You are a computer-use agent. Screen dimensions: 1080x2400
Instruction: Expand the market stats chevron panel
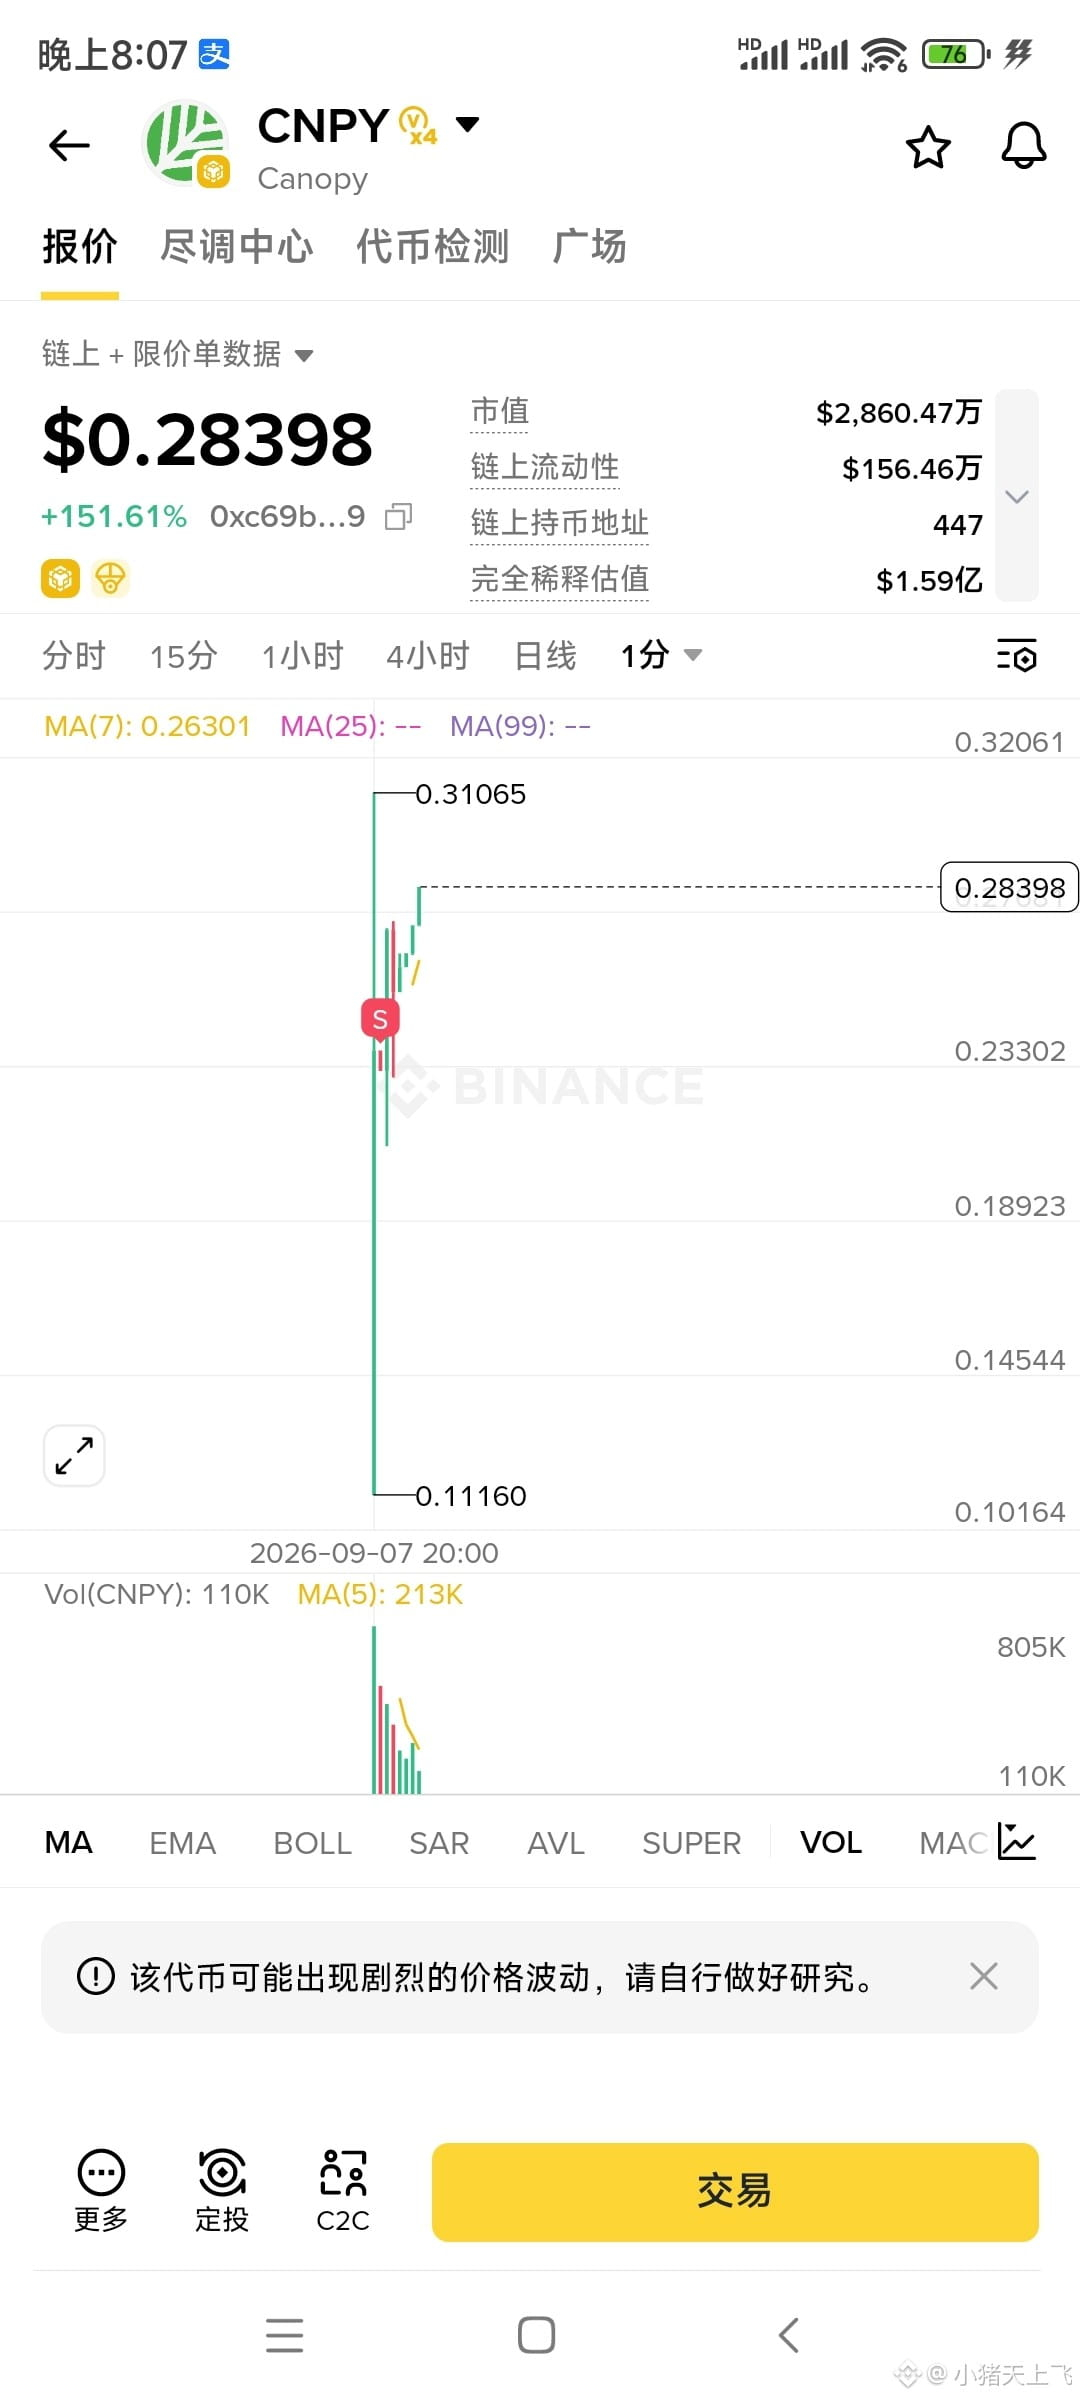1017,496
